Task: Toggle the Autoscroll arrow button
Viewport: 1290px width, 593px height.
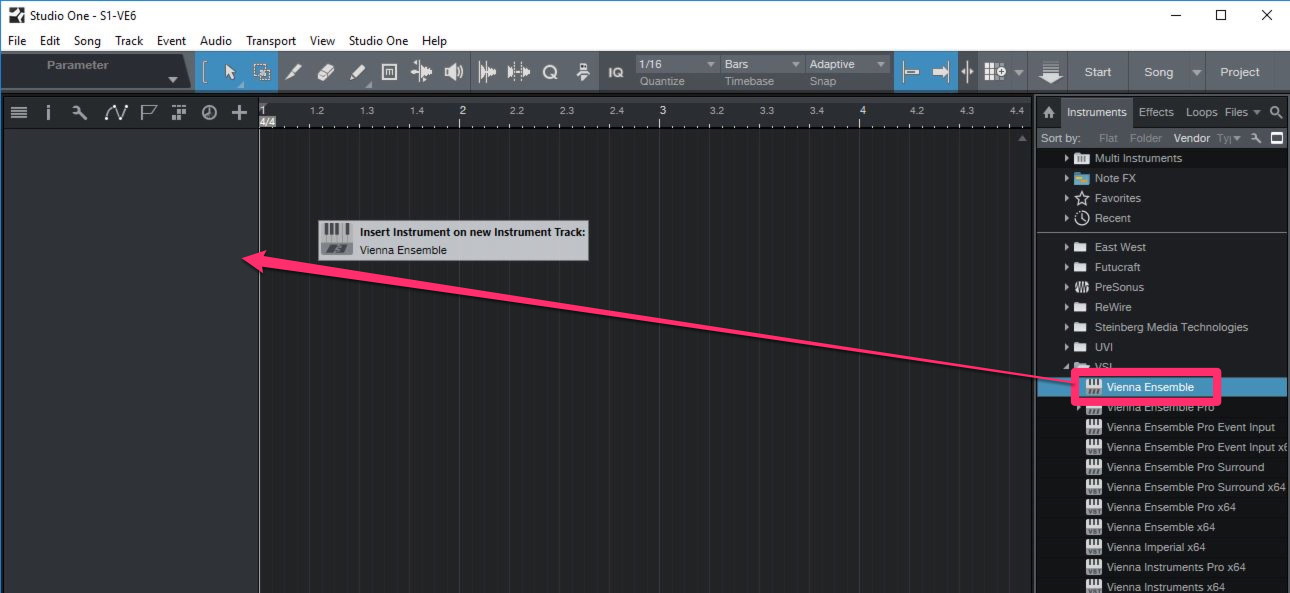Action: point(941,72)
